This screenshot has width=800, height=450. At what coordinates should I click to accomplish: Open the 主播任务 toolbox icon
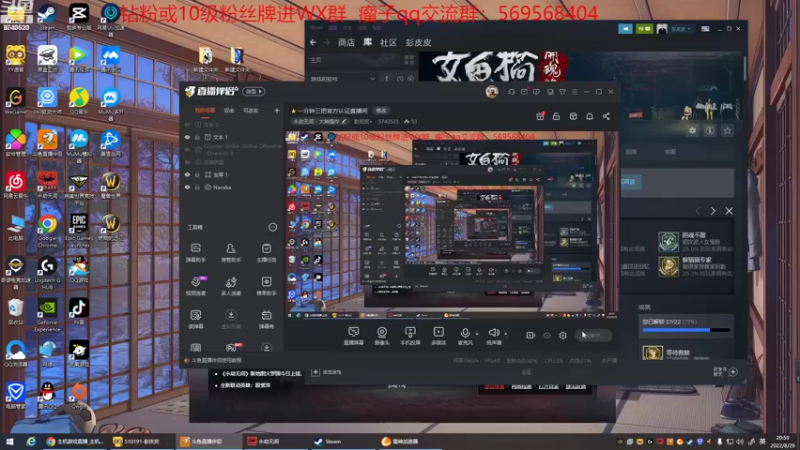pyautogui.click(x=266, y=253)
